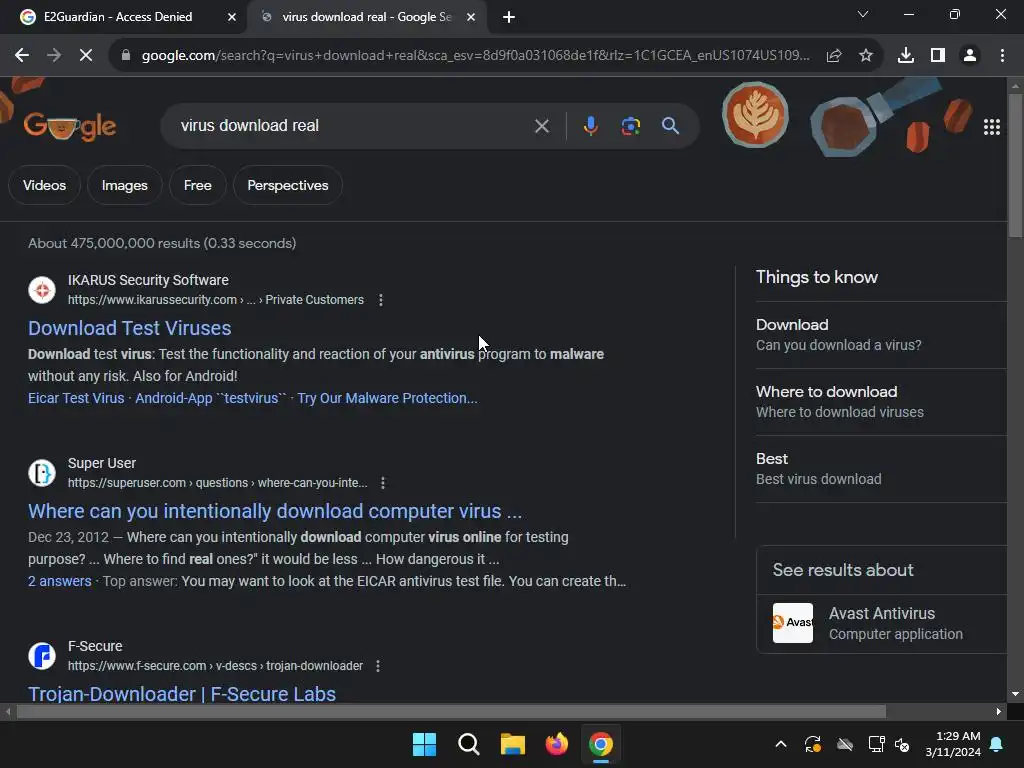Open options for IKARUS Security result

click(381, 300)
